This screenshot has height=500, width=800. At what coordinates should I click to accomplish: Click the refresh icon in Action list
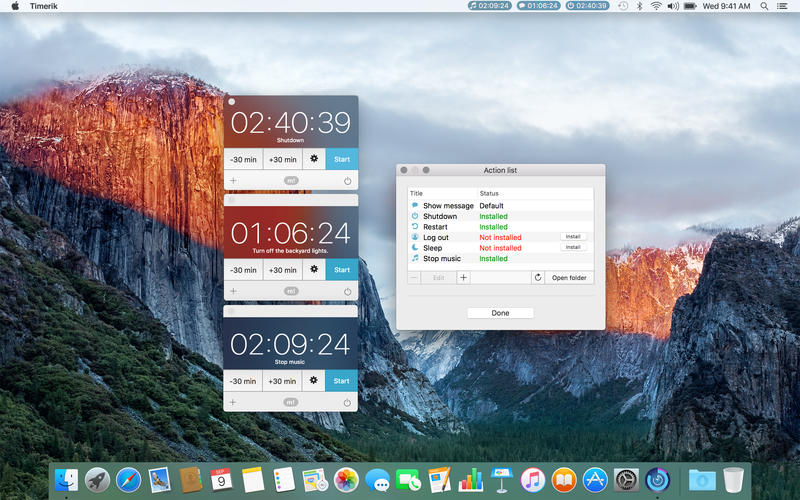[x=537, y=277]
